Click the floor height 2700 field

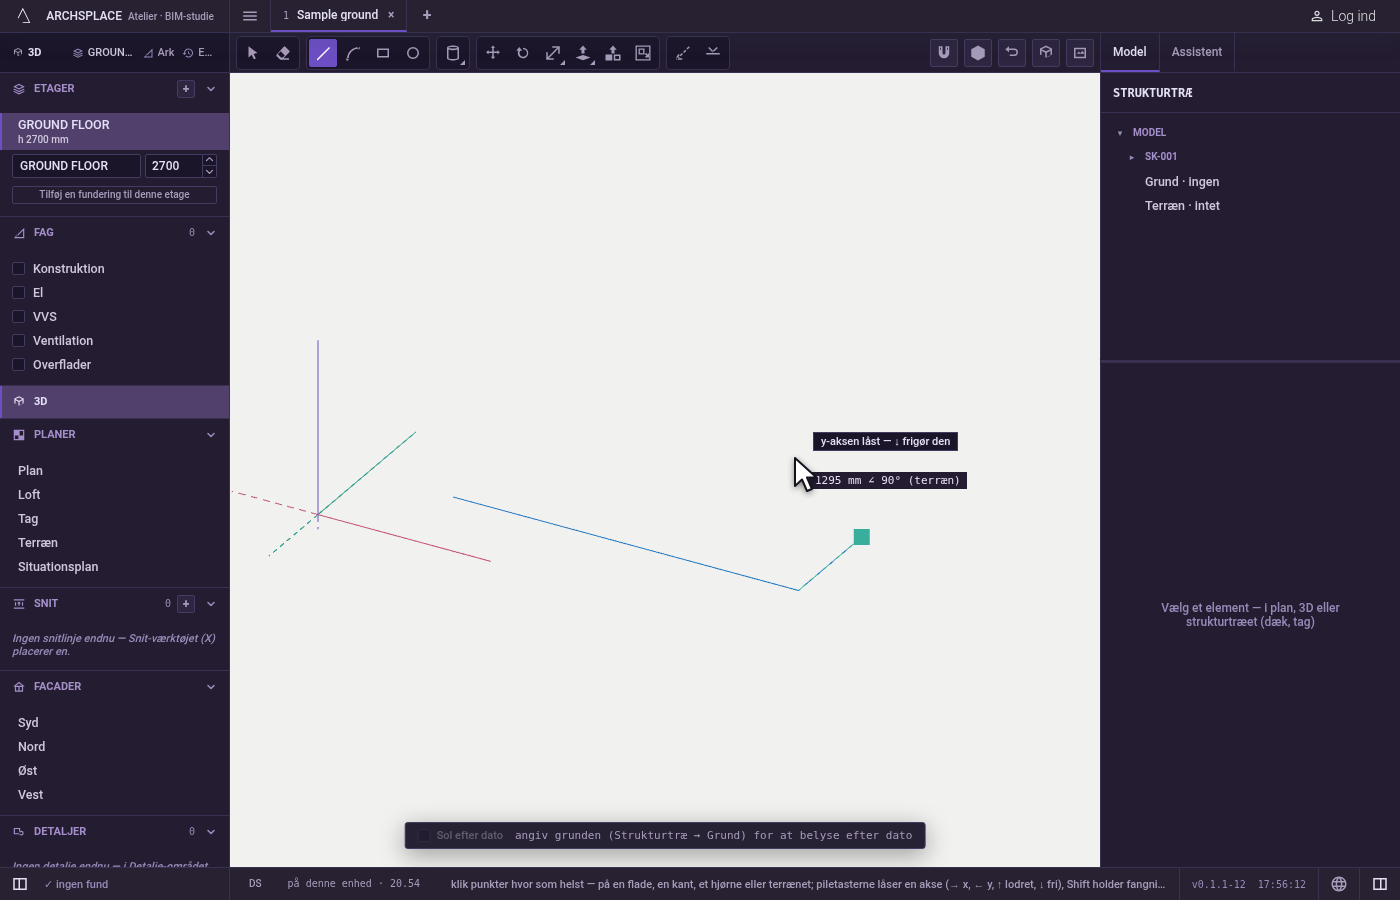(x=173, y=166)
